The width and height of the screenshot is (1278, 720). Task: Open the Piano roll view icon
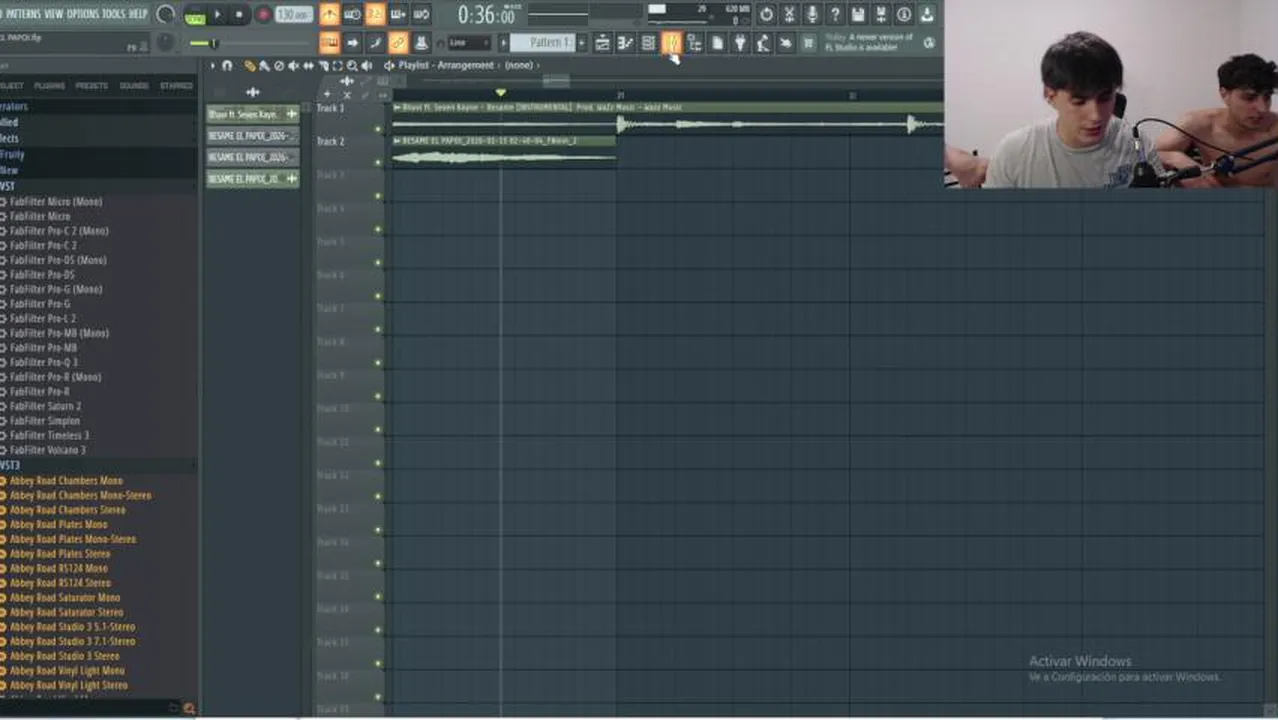click(x=625, y=43)
